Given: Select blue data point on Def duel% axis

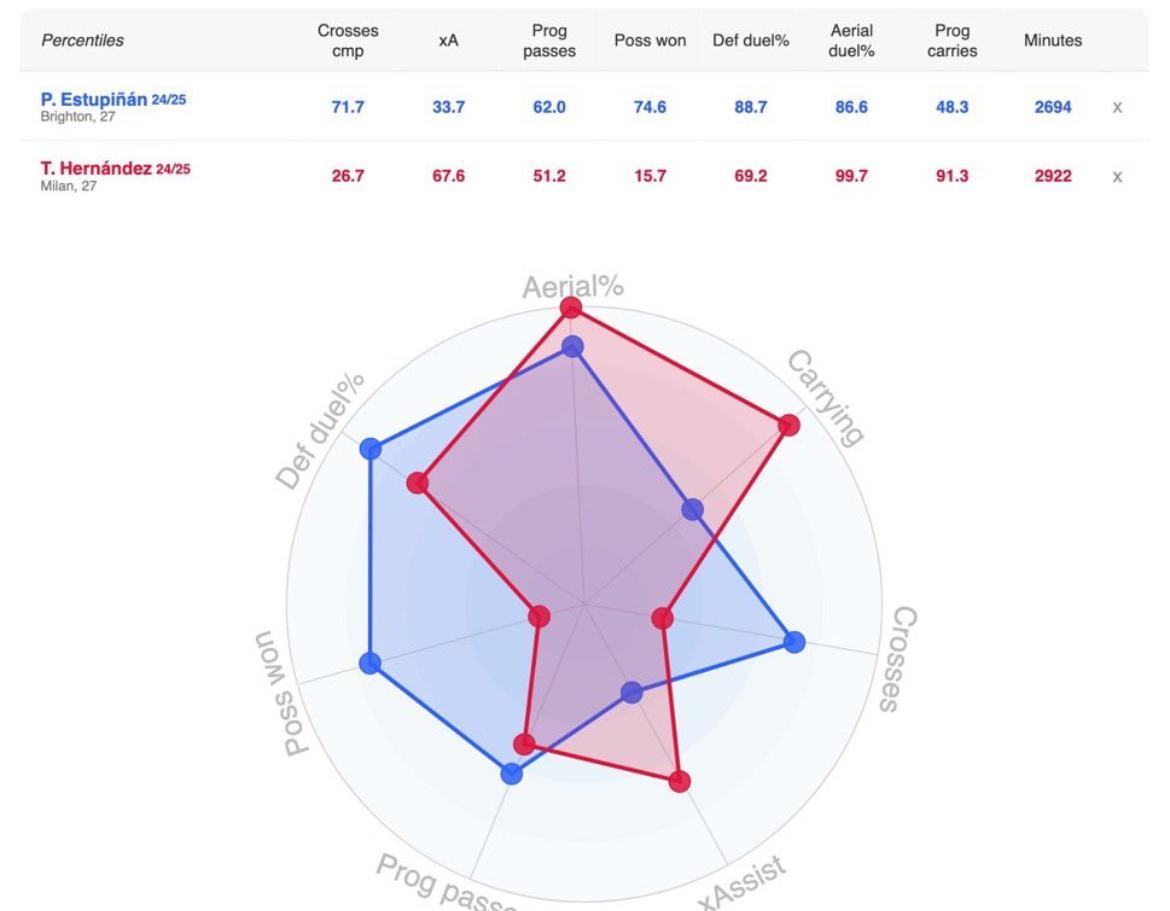Looking at the screenshot, I should tap(370, 449).
